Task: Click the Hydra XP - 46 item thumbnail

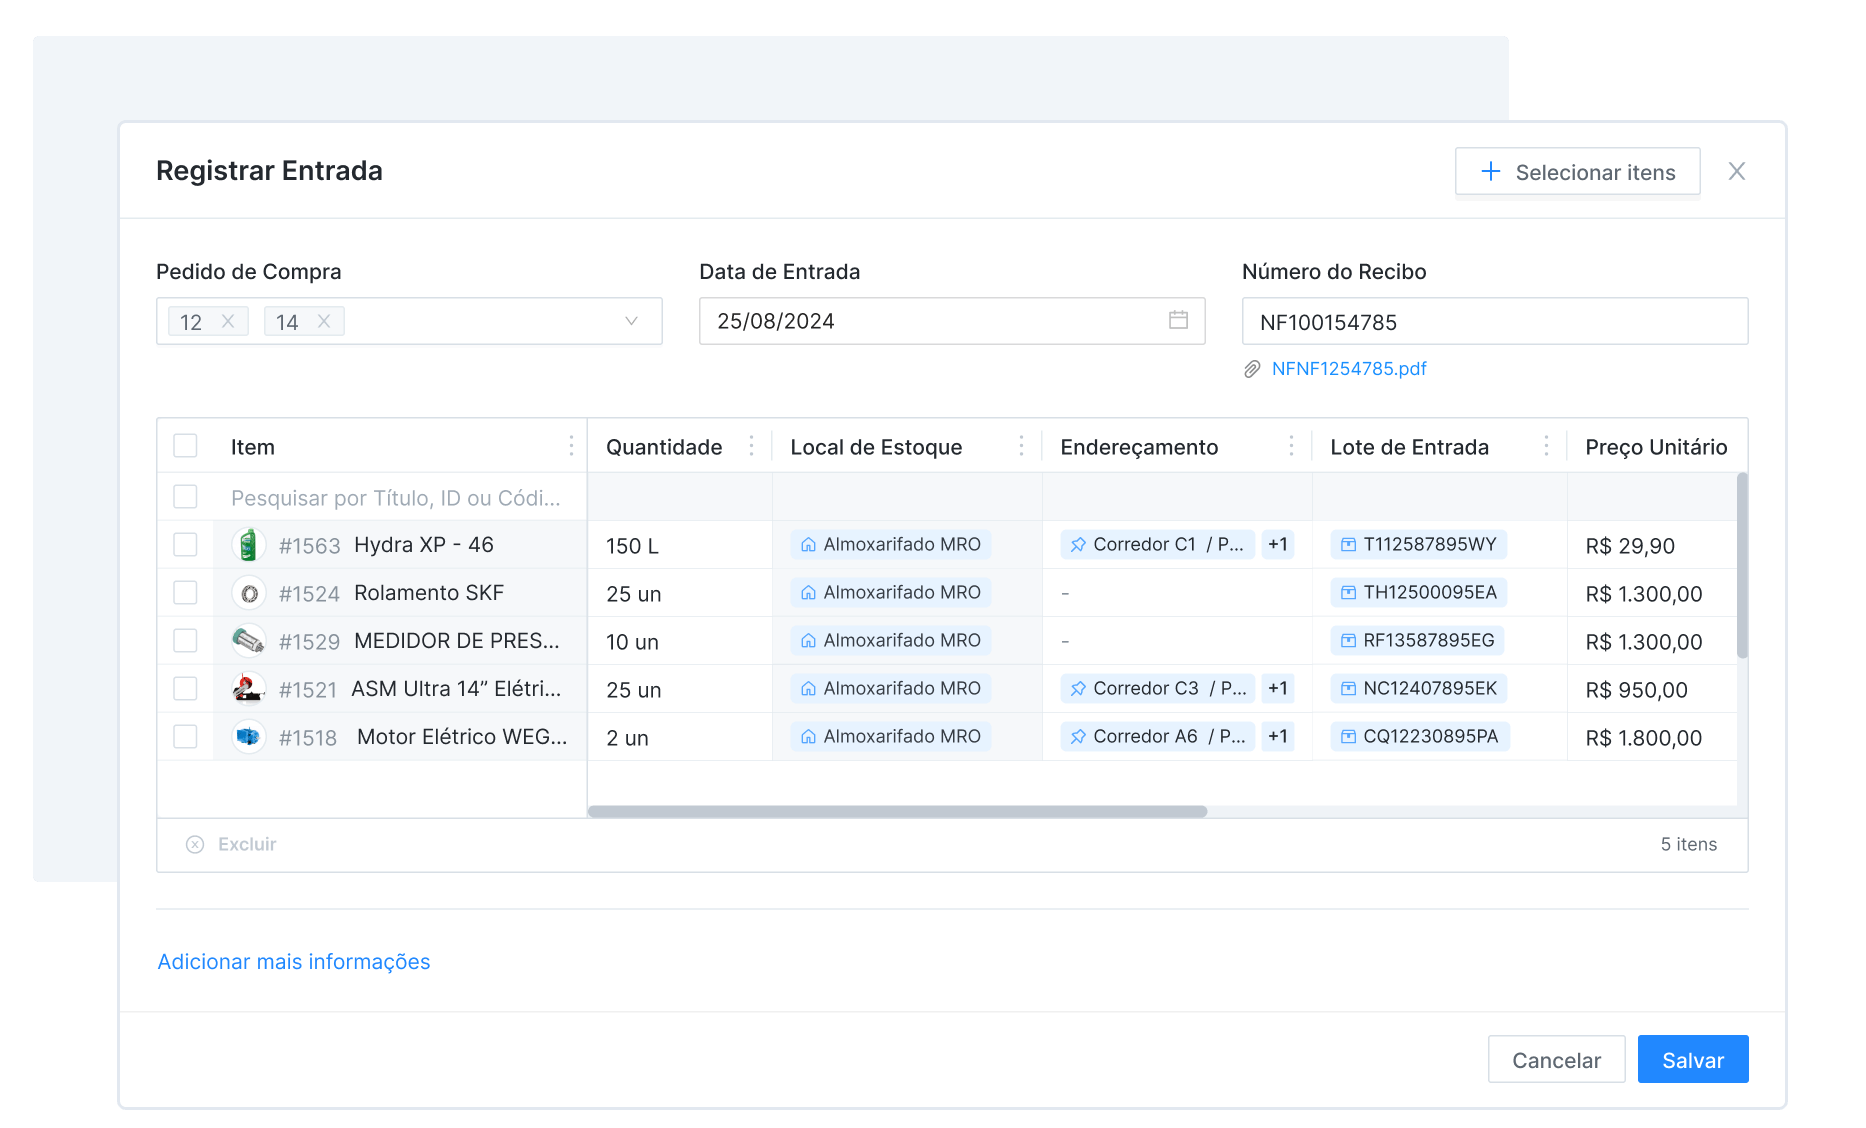Action: [x=248, y=545]
